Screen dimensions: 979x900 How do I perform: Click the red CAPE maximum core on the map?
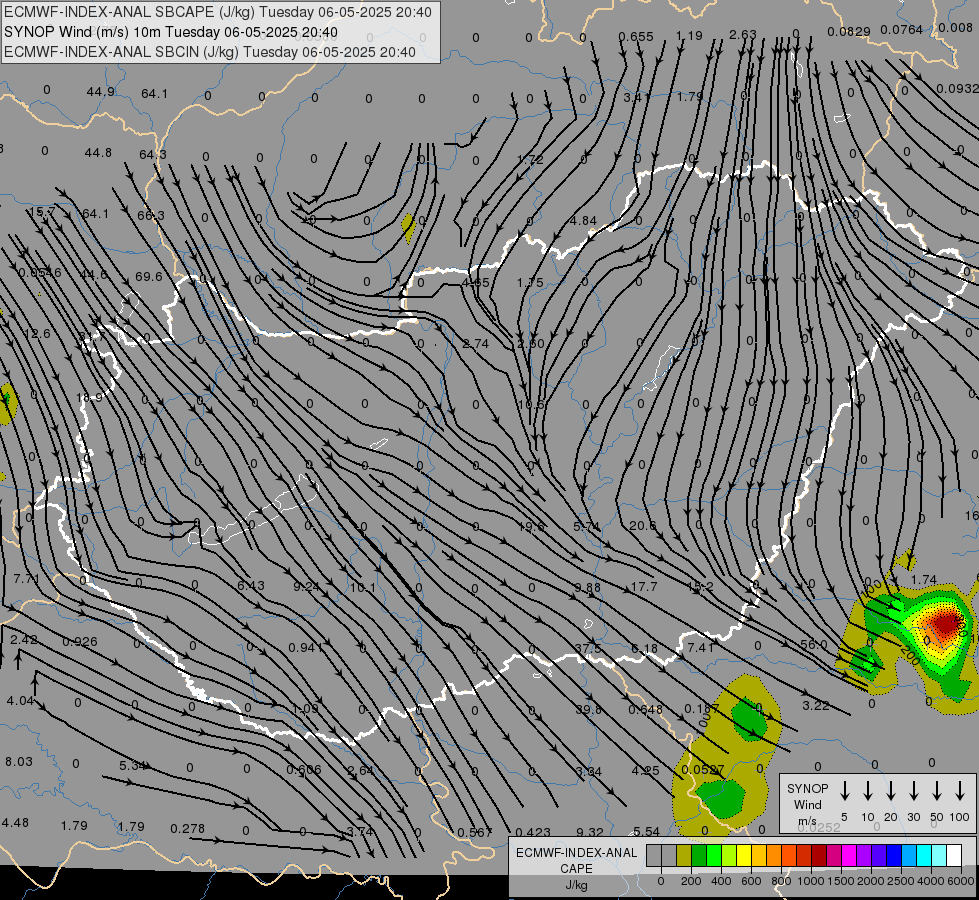(x=947, y=623)
